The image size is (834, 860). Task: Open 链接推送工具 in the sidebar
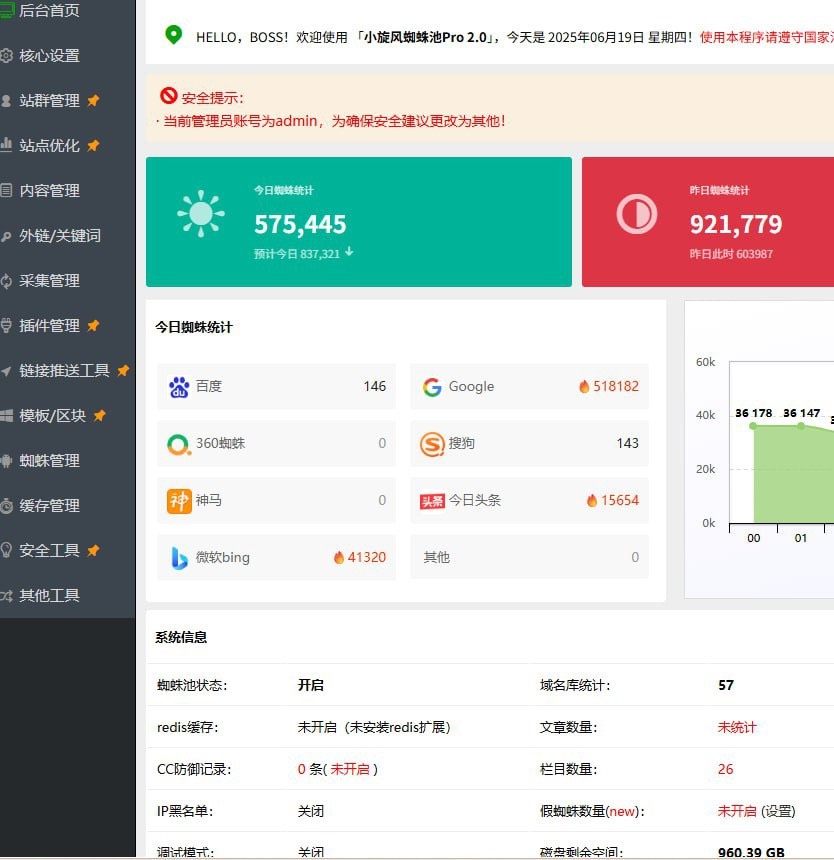pos(67,370)
